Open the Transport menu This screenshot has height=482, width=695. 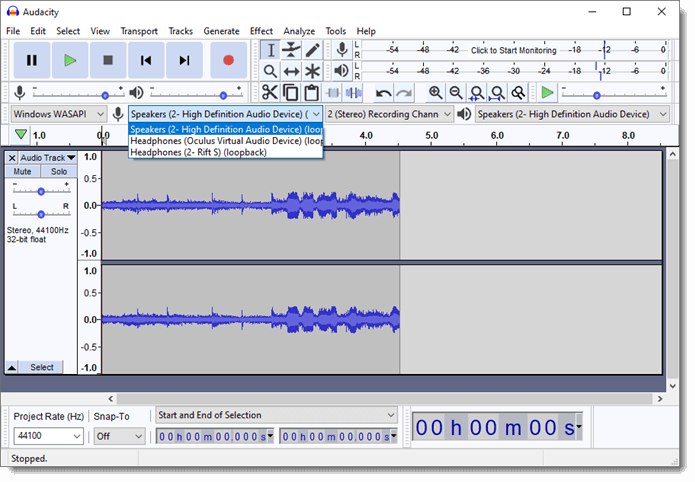[139, 31]
